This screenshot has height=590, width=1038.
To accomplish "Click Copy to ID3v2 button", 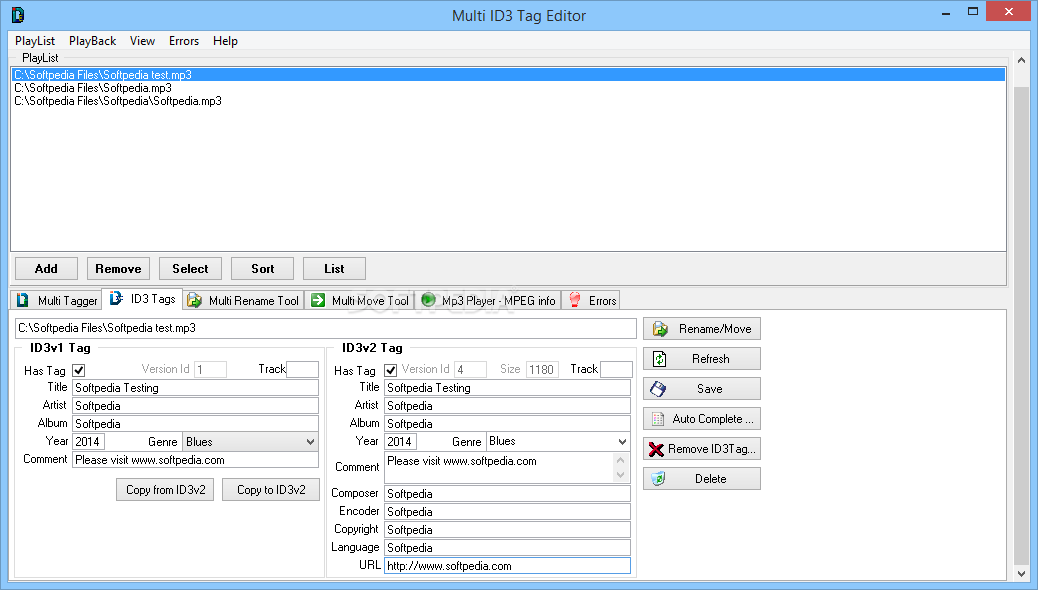I will point(271,490).
